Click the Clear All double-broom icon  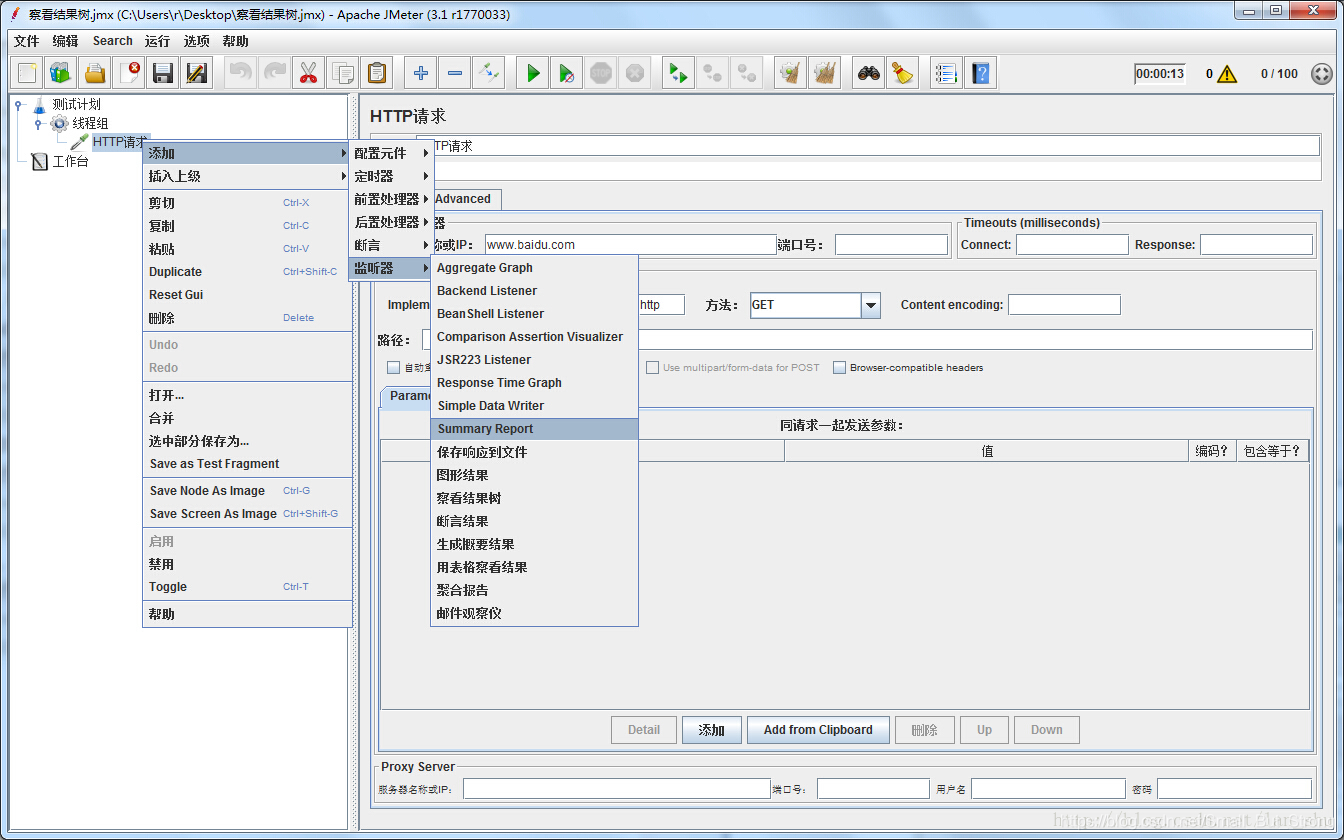(825, 73)
